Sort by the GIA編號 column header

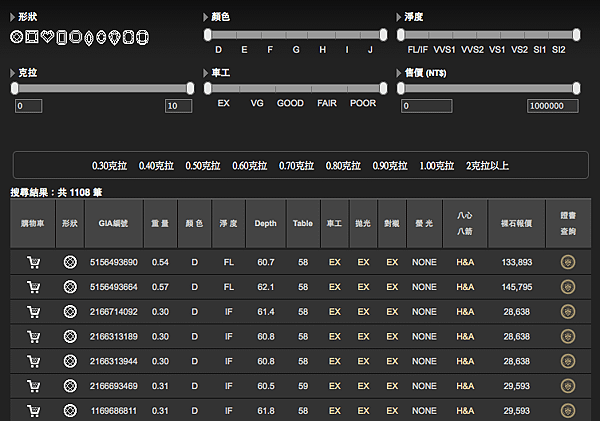click(114, 224)
